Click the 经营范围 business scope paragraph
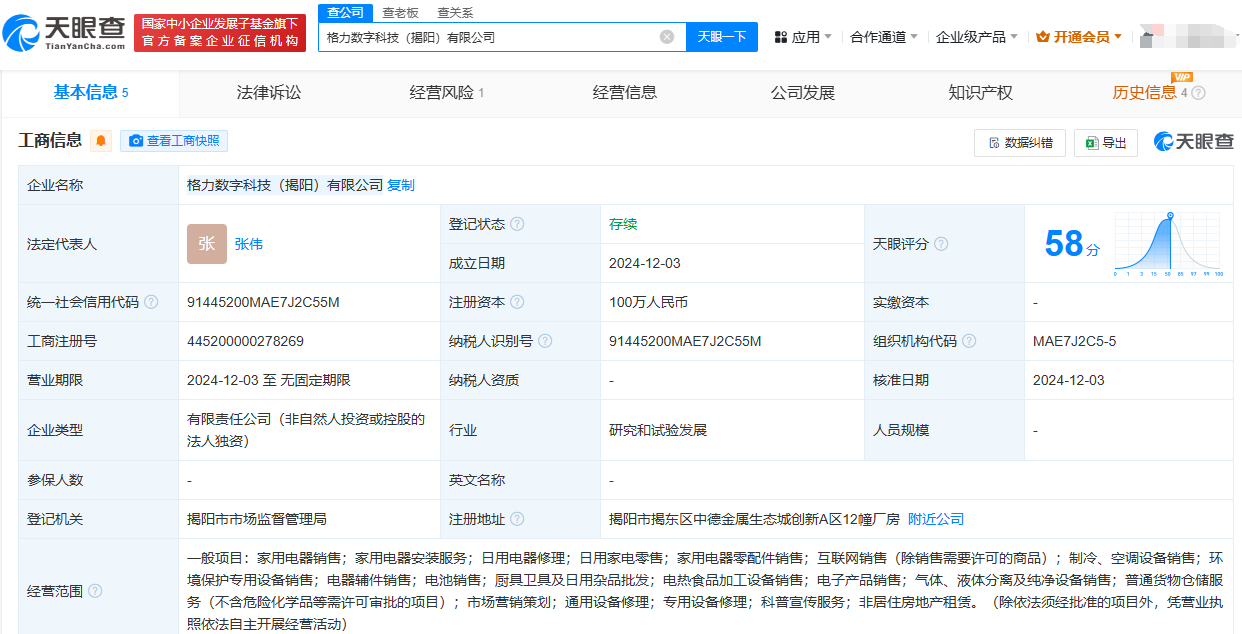Viewport: 1242px width, 634px height. click(x=705, y=590)
